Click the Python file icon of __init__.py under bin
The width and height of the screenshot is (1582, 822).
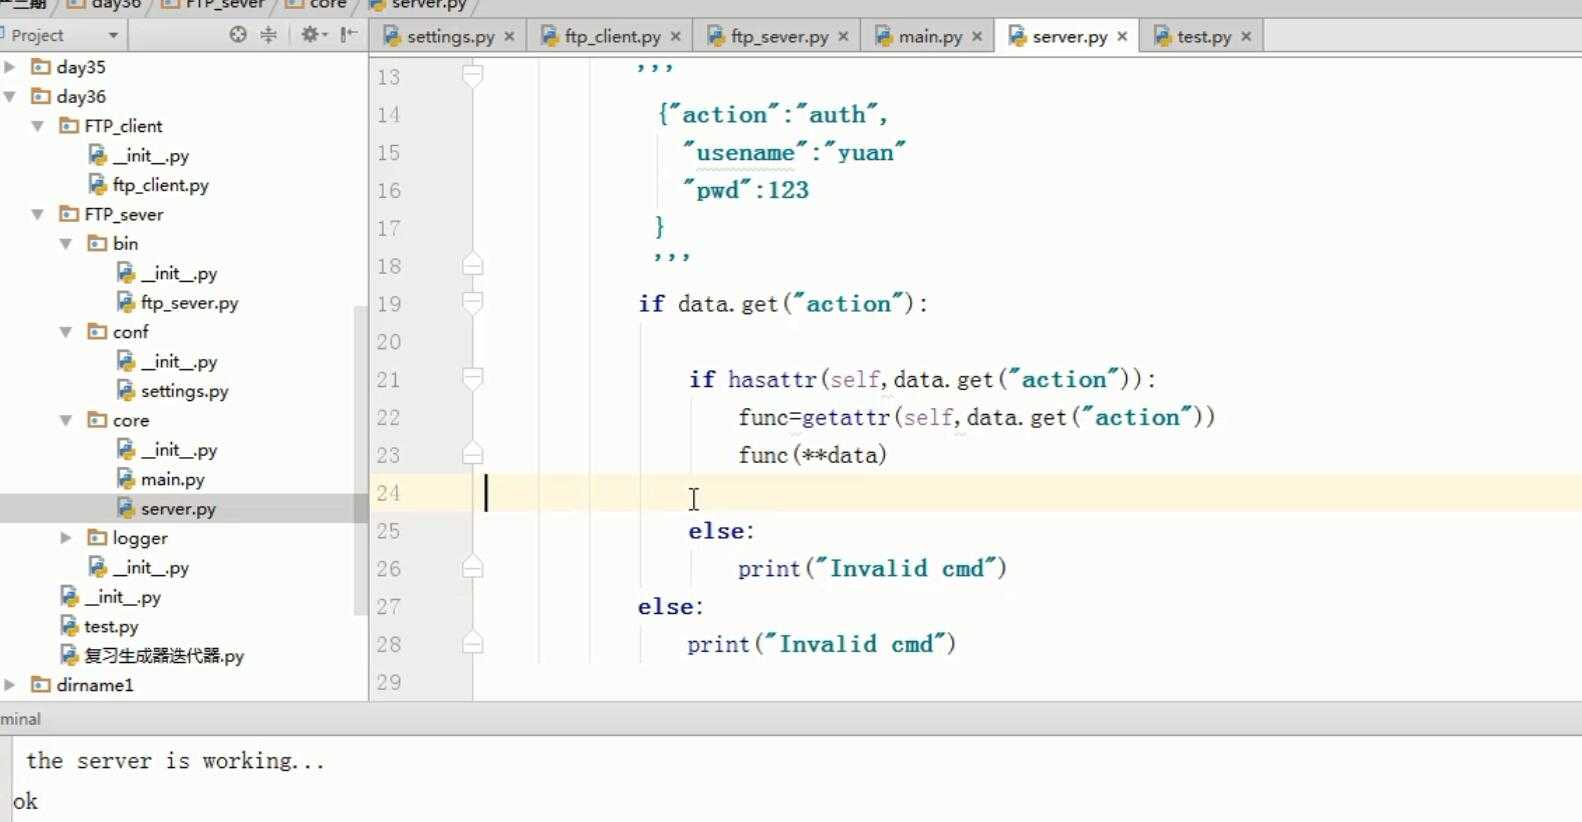(126, 273)
